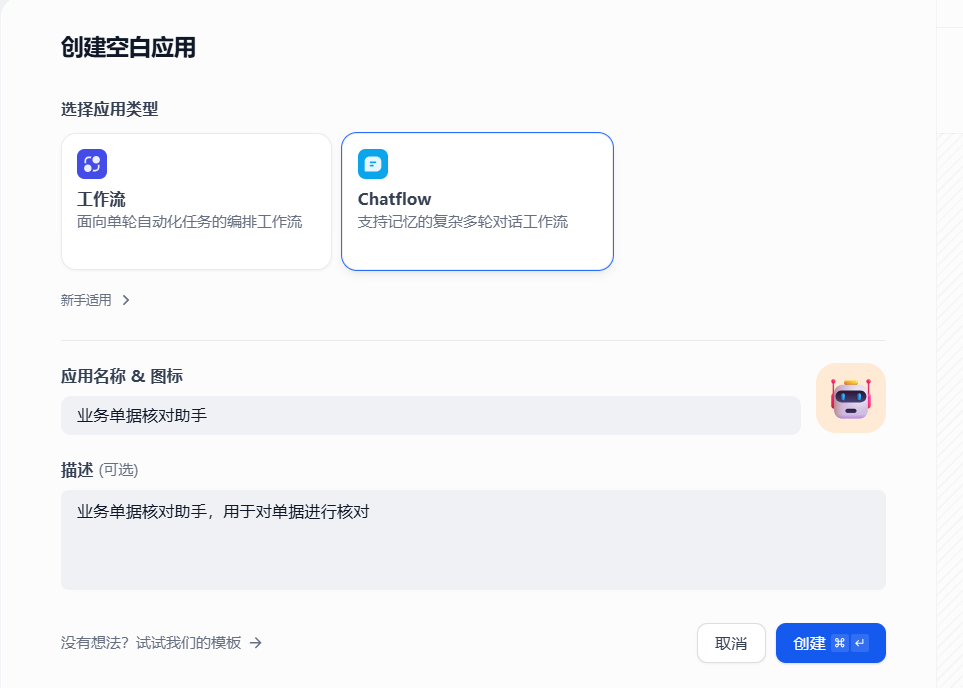The image size is (963, 688).
Task: Select the Chatflow app type card
Action: tap(477, 201)
